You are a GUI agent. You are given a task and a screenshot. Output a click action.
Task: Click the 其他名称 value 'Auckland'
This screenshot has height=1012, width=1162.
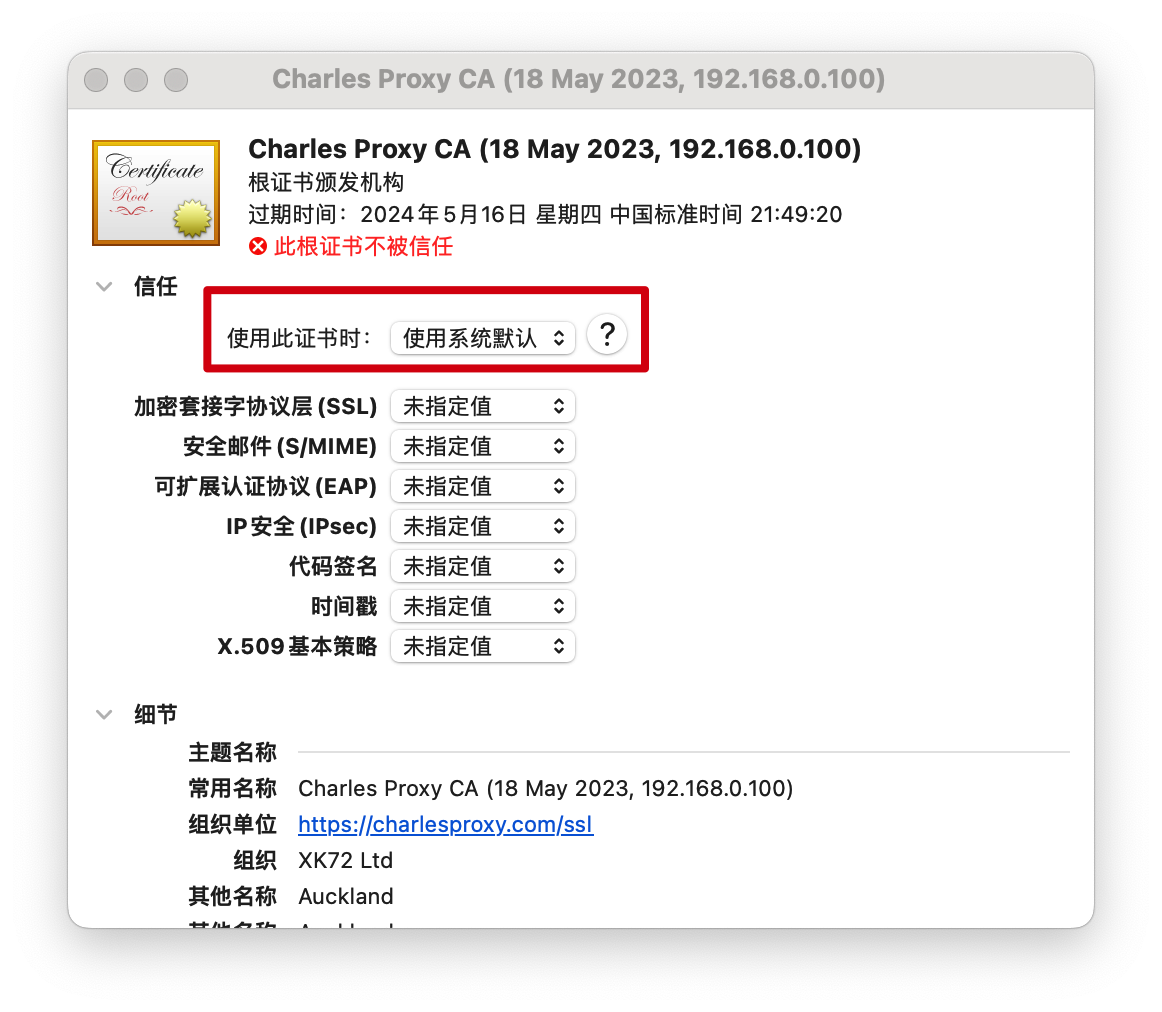click(345, 896)
